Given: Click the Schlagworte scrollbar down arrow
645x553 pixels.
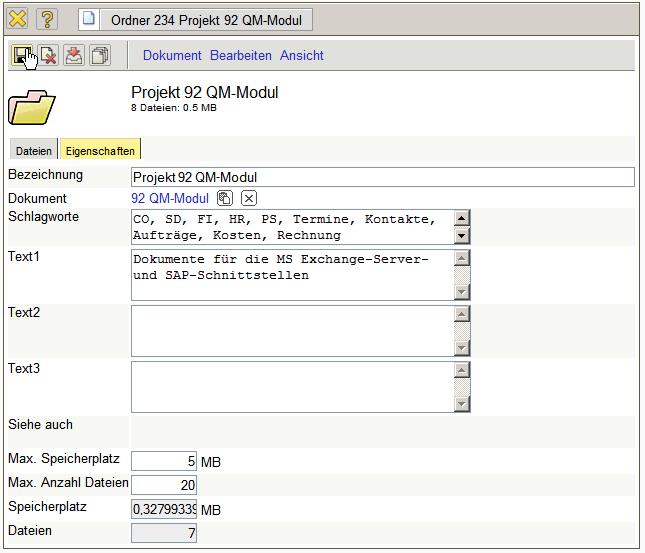Looking at the screenshot, I should [462, 236].
